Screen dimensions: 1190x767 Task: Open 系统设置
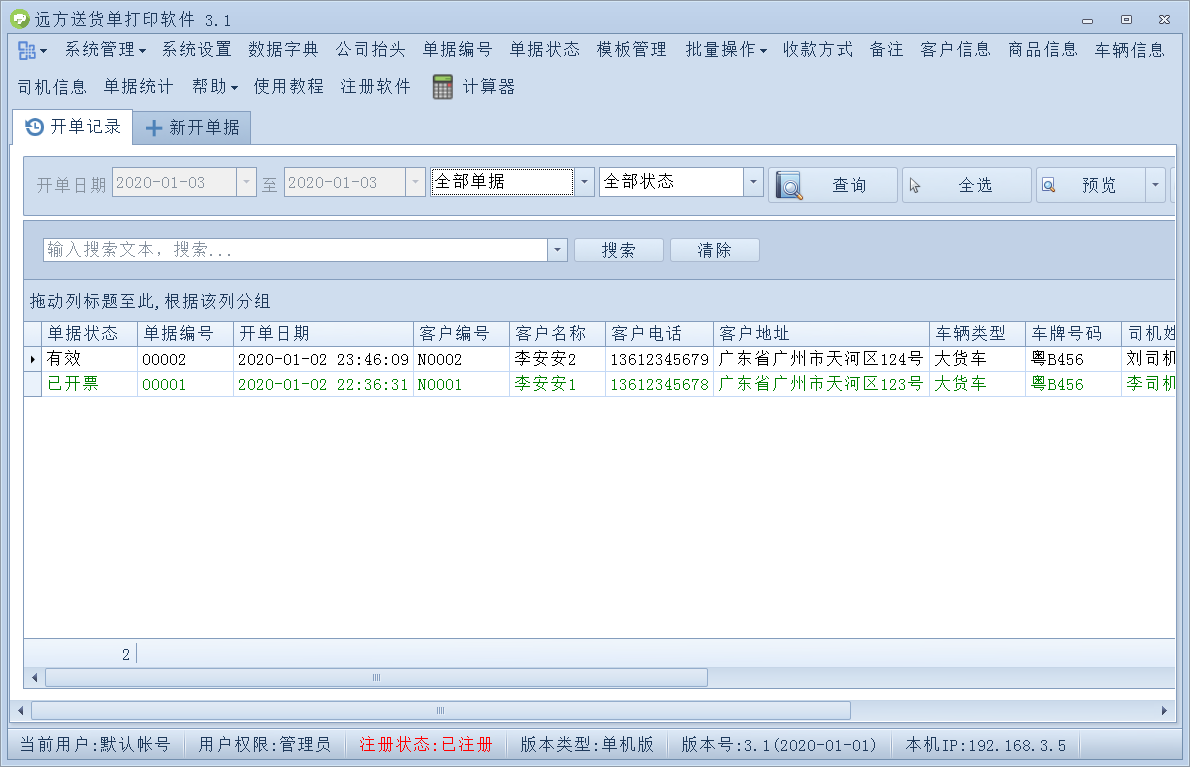point(197,50)
